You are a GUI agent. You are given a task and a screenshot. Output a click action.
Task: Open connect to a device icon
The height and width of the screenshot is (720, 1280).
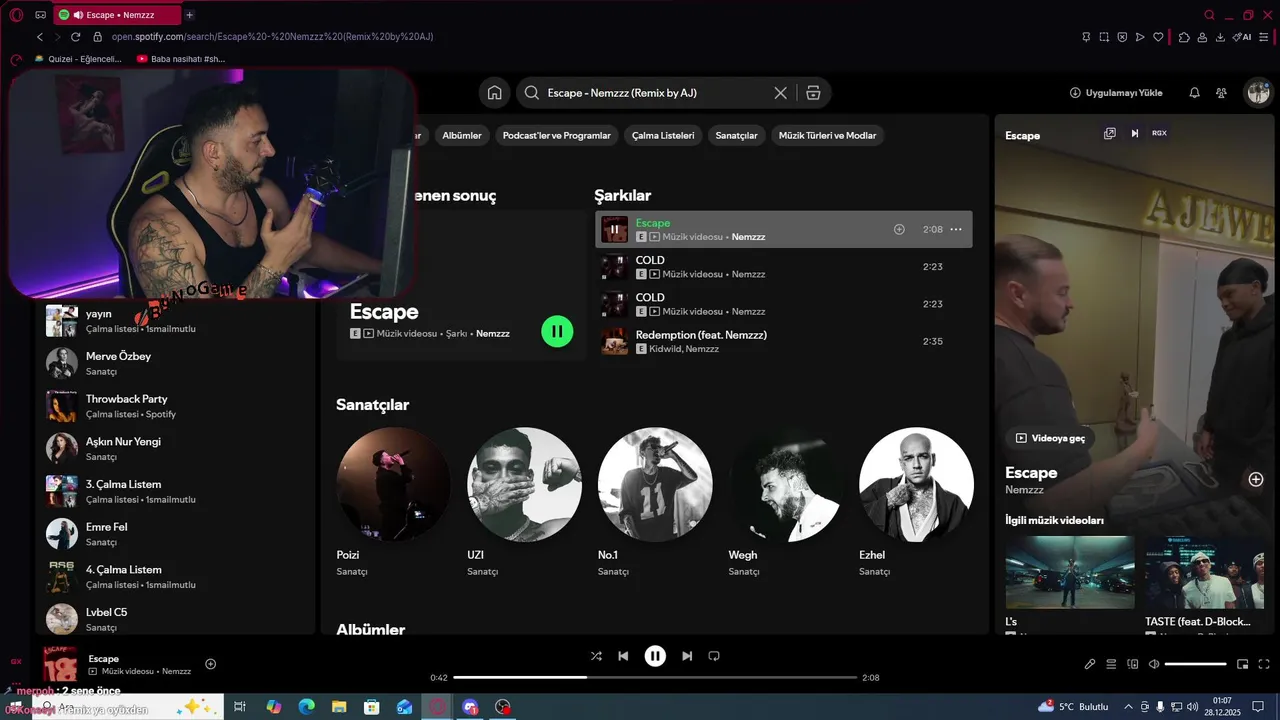click(1133, 664)
